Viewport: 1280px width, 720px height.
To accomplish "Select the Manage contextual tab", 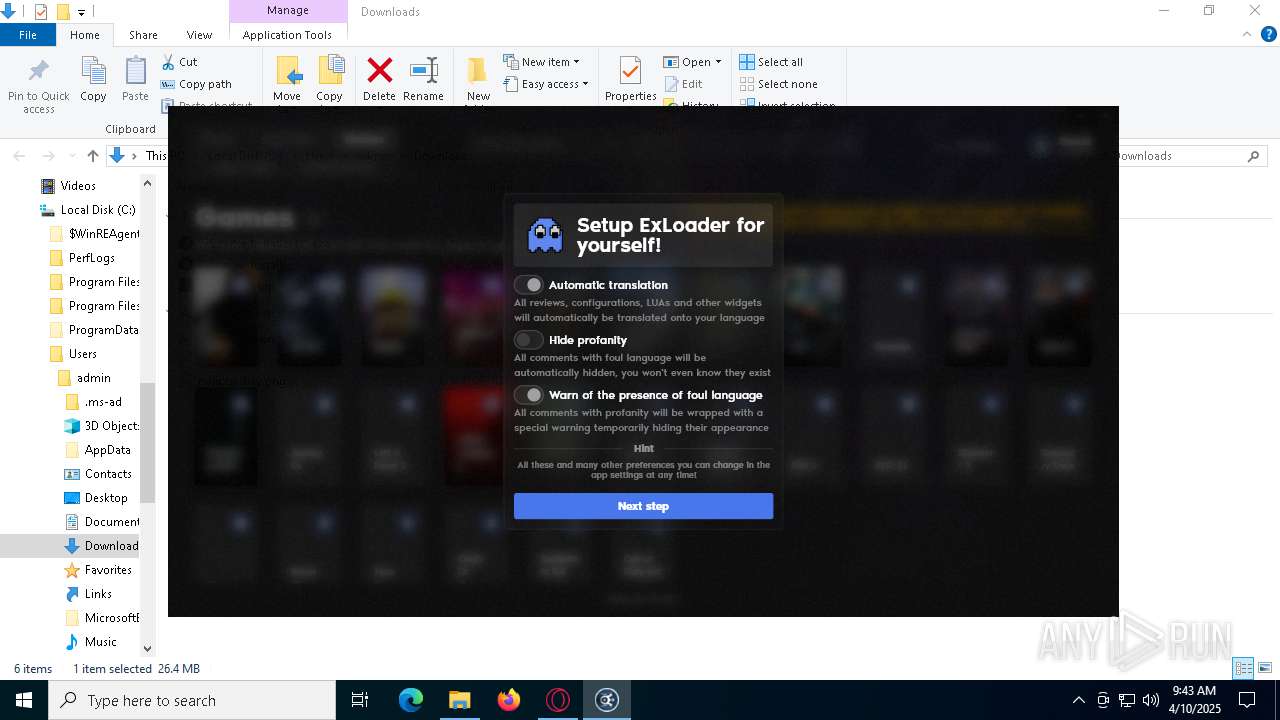I will (288, 11).
